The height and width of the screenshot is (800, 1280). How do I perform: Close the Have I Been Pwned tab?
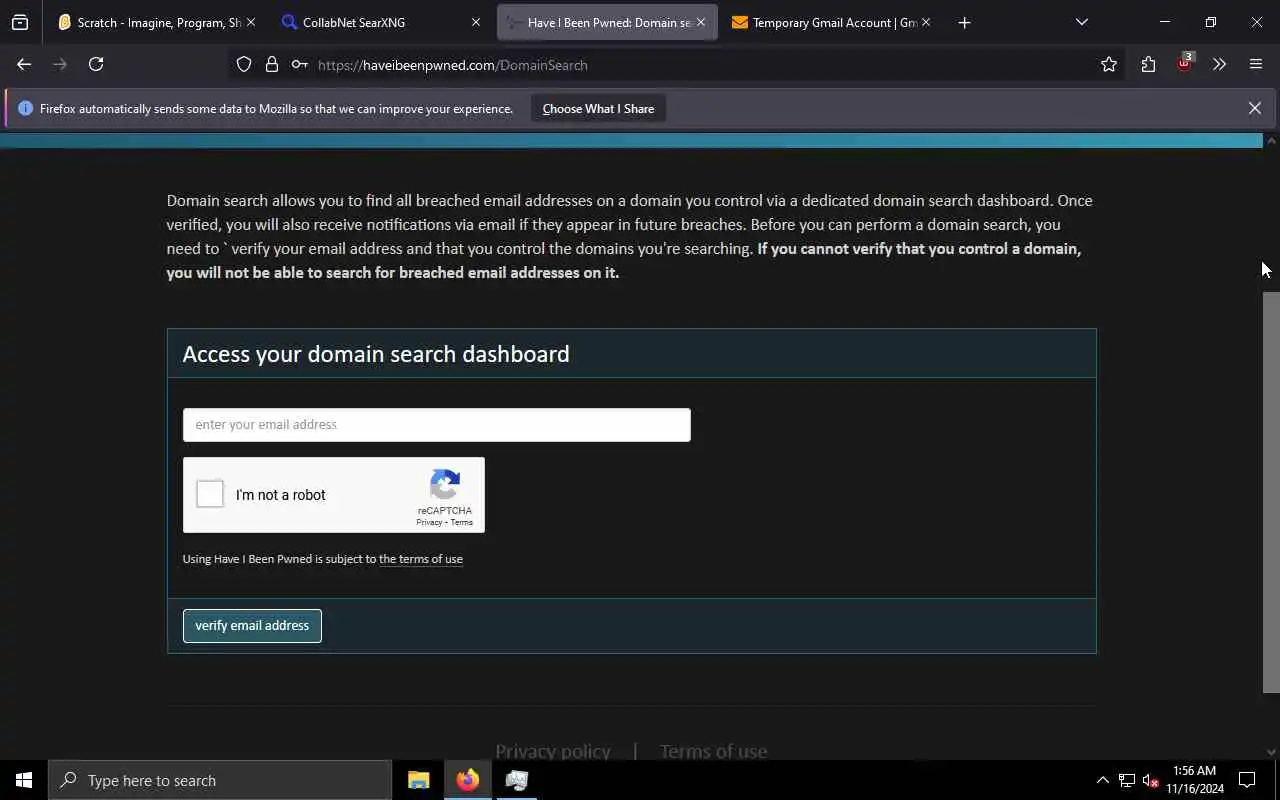point(700,22)
